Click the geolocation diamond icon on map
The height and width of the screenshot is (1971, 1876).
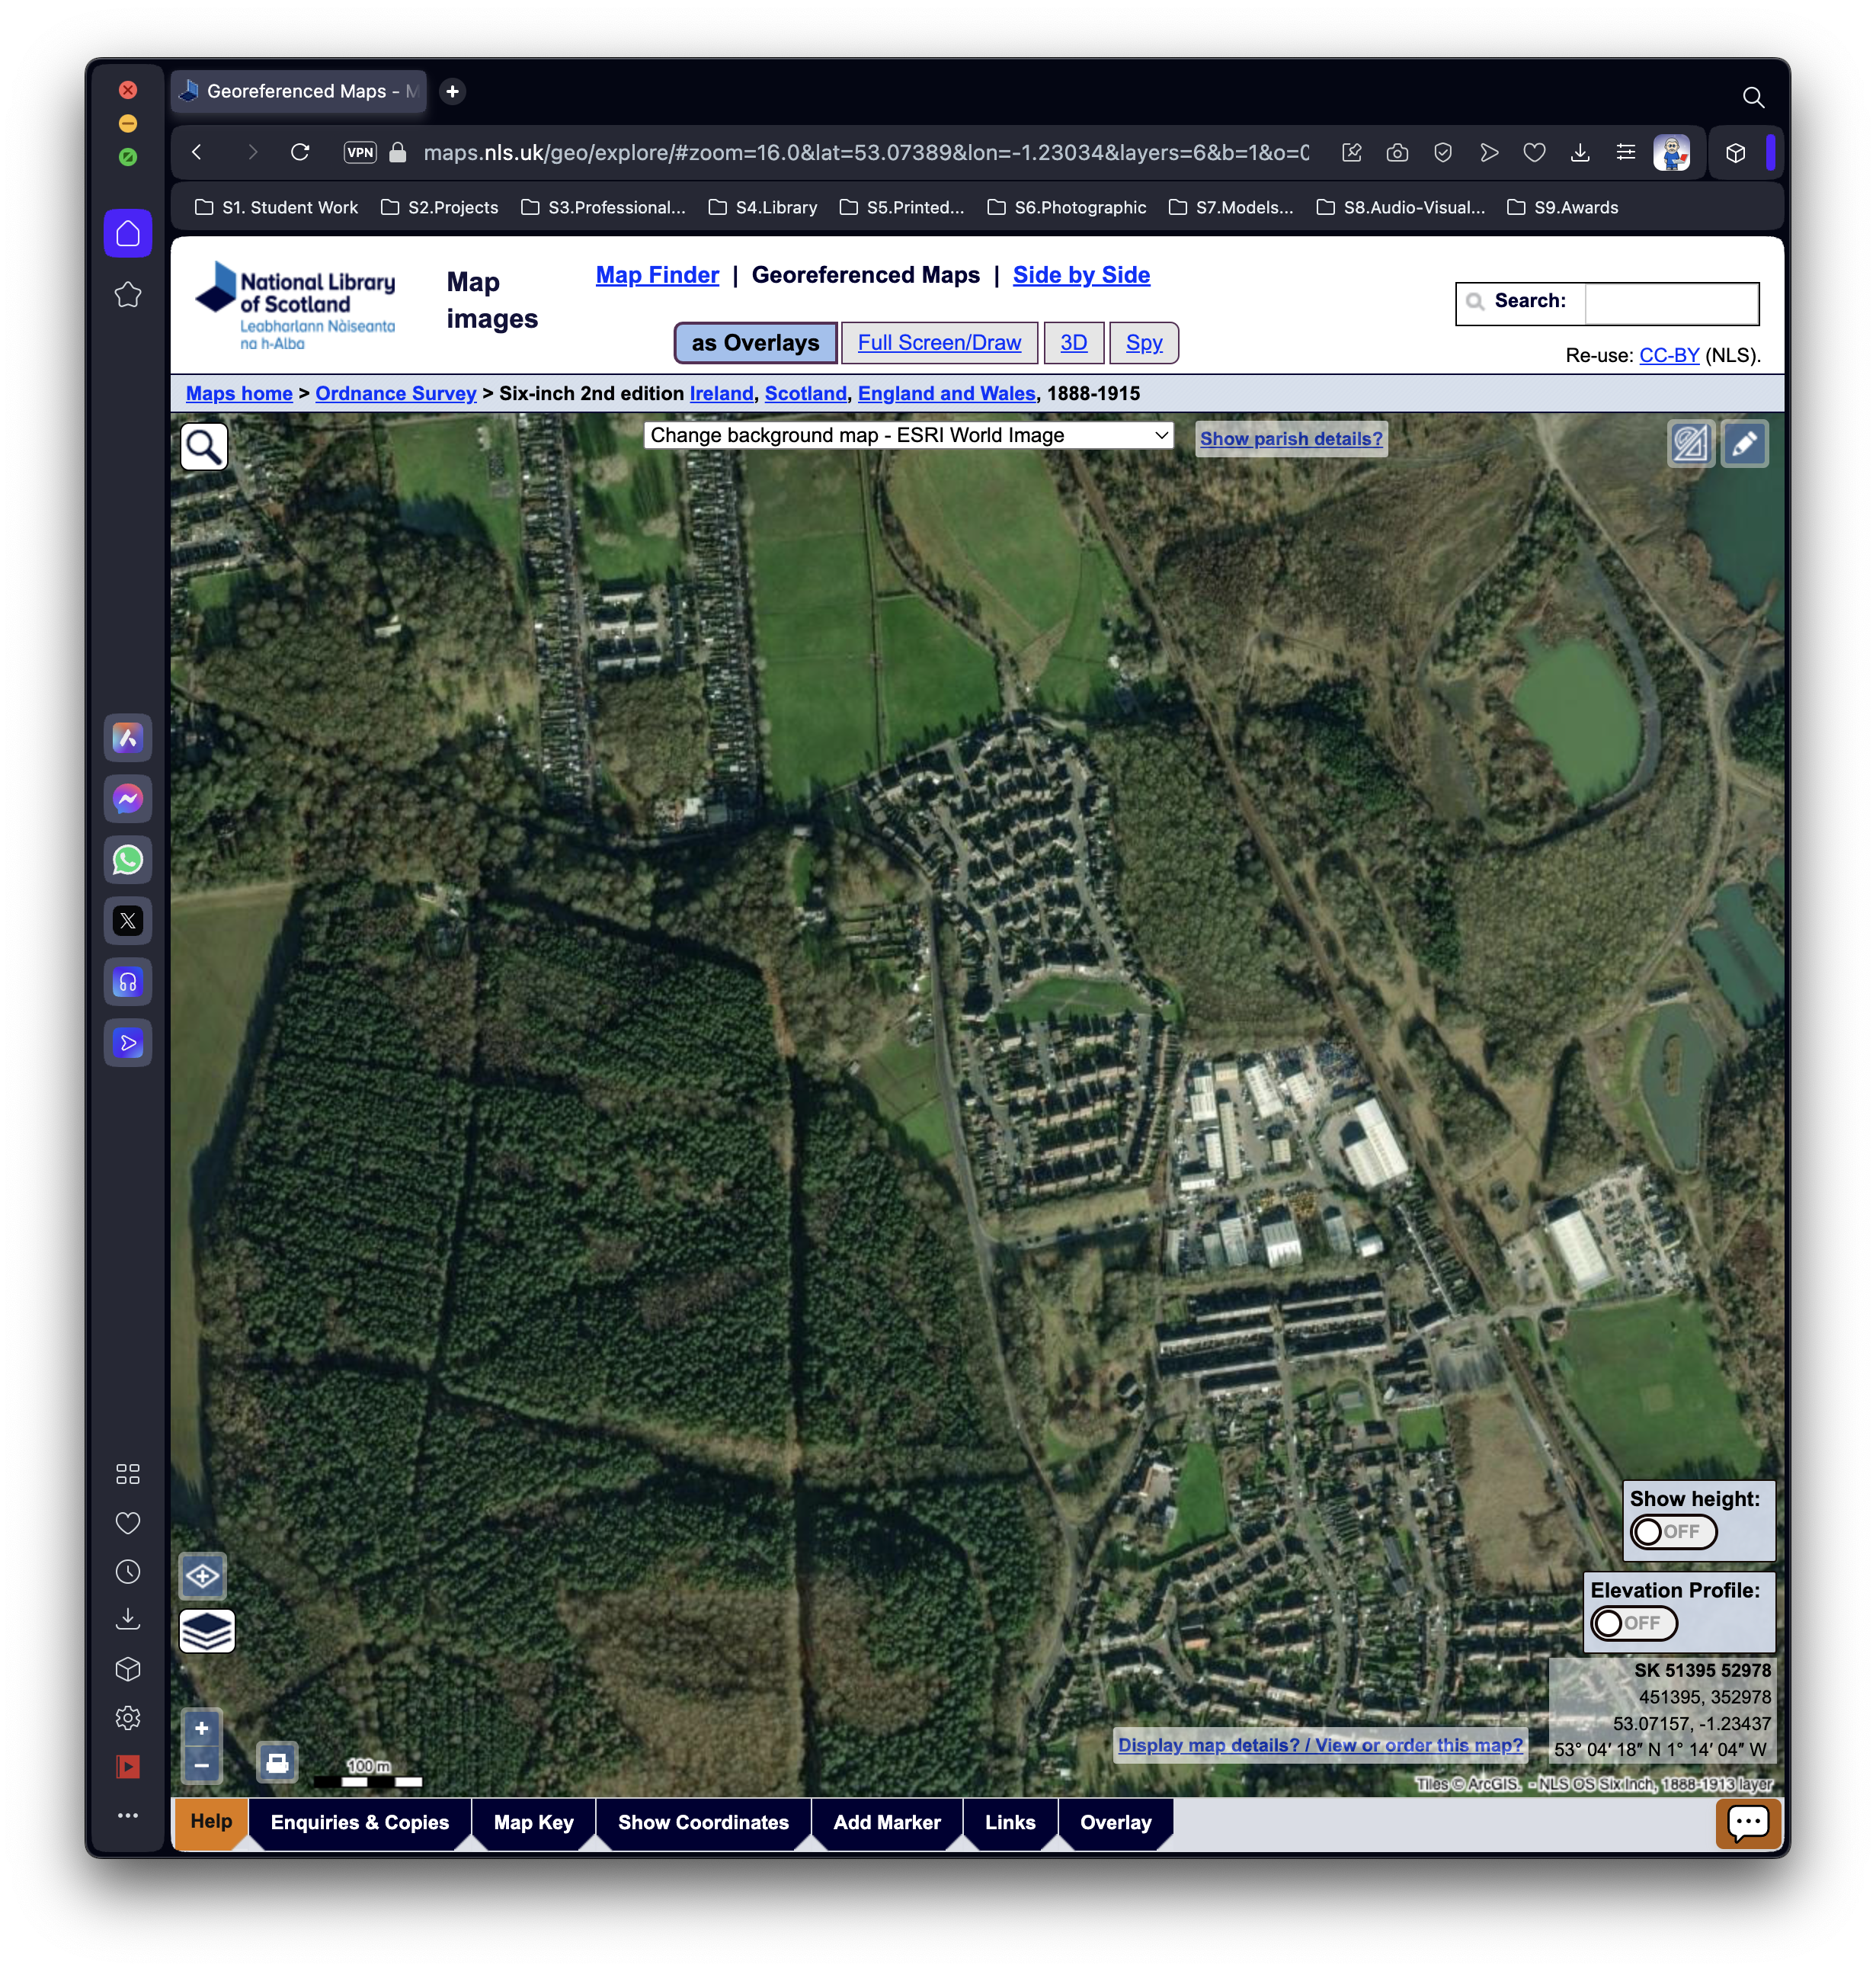coord(203,1577)
